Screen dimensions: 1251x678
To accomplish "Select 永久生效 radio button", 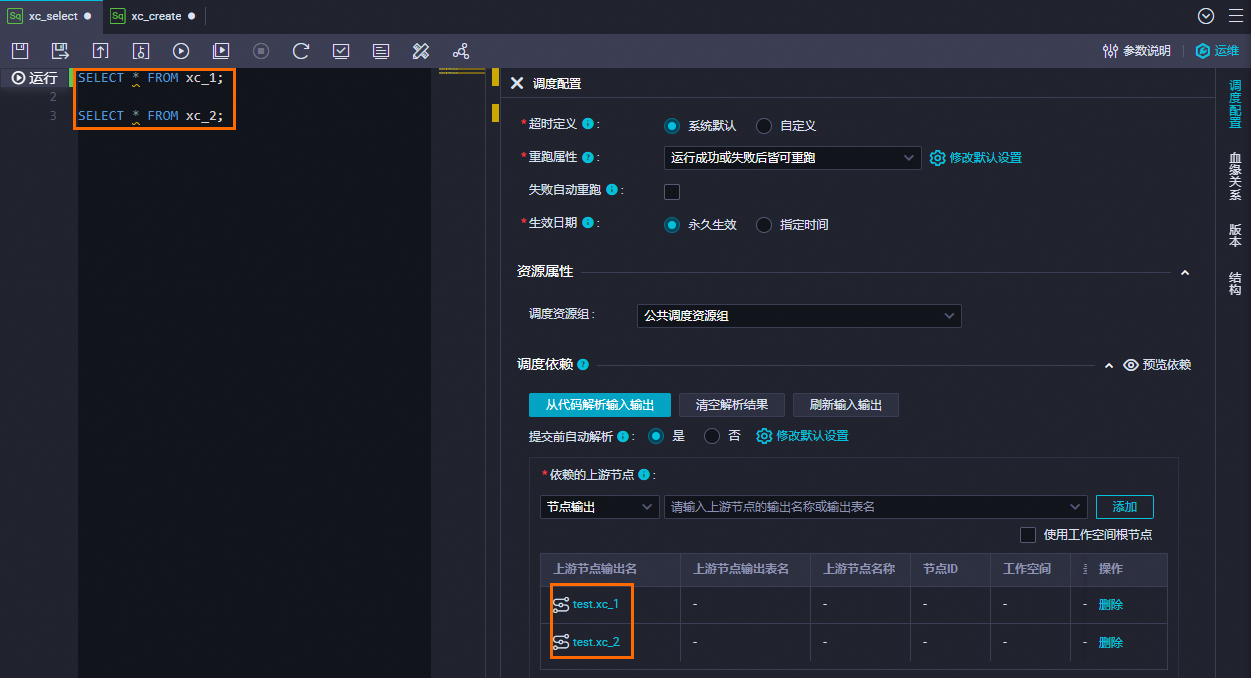I will coord(672,225).
